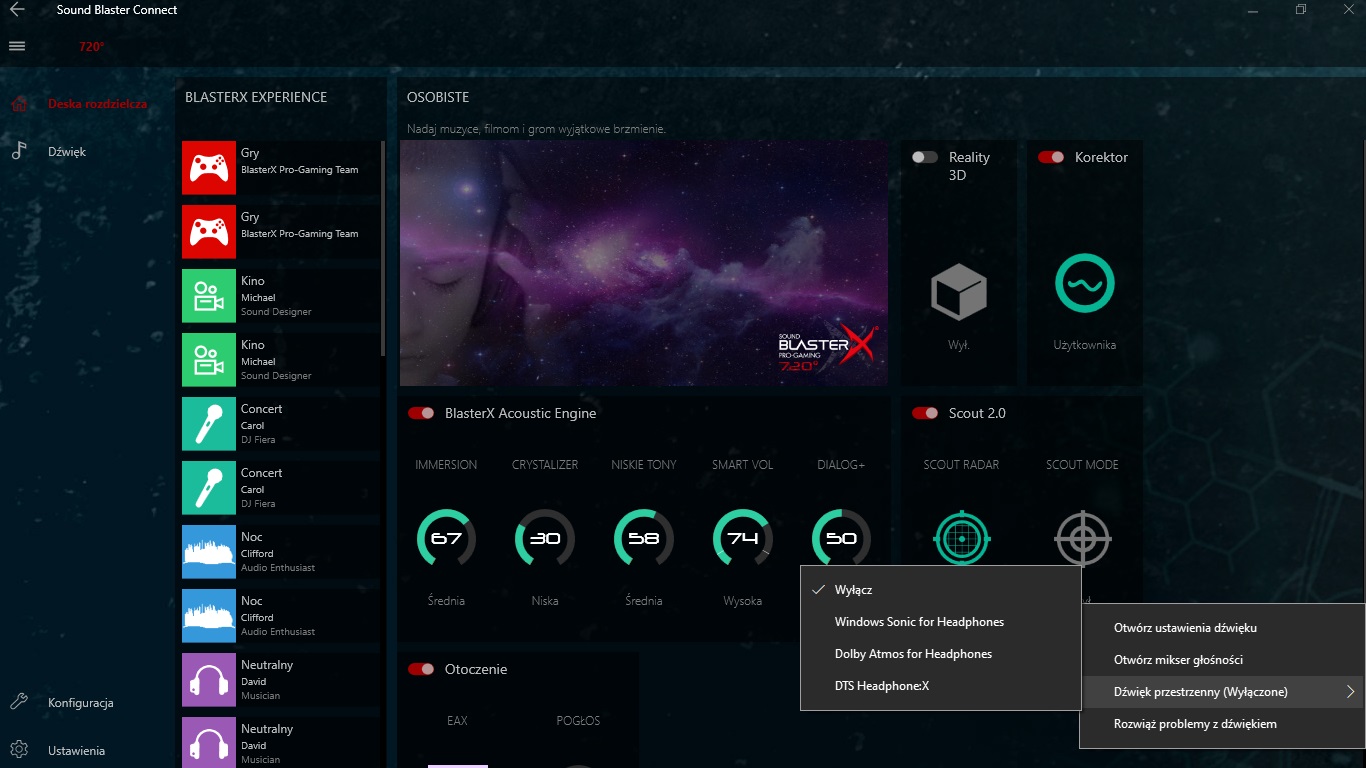Open Konfiguracja in the sidebar
The height and width of the screenshot is (768, 1366).
(80, 703)
